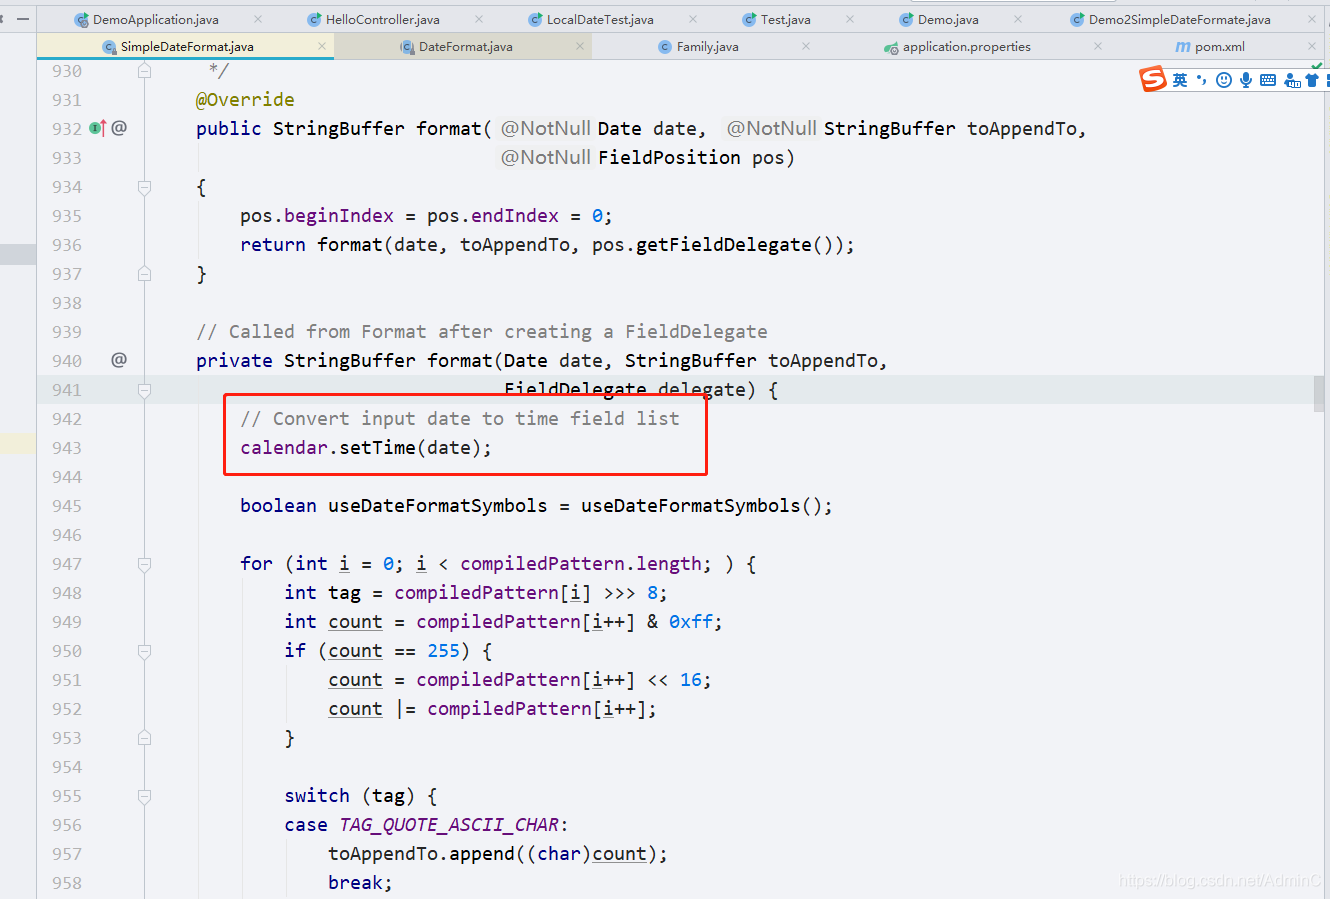Open the Family.java tab
Image resolution: width=1330 pixels, height=899 pixels.
click(x=707, y=46)
